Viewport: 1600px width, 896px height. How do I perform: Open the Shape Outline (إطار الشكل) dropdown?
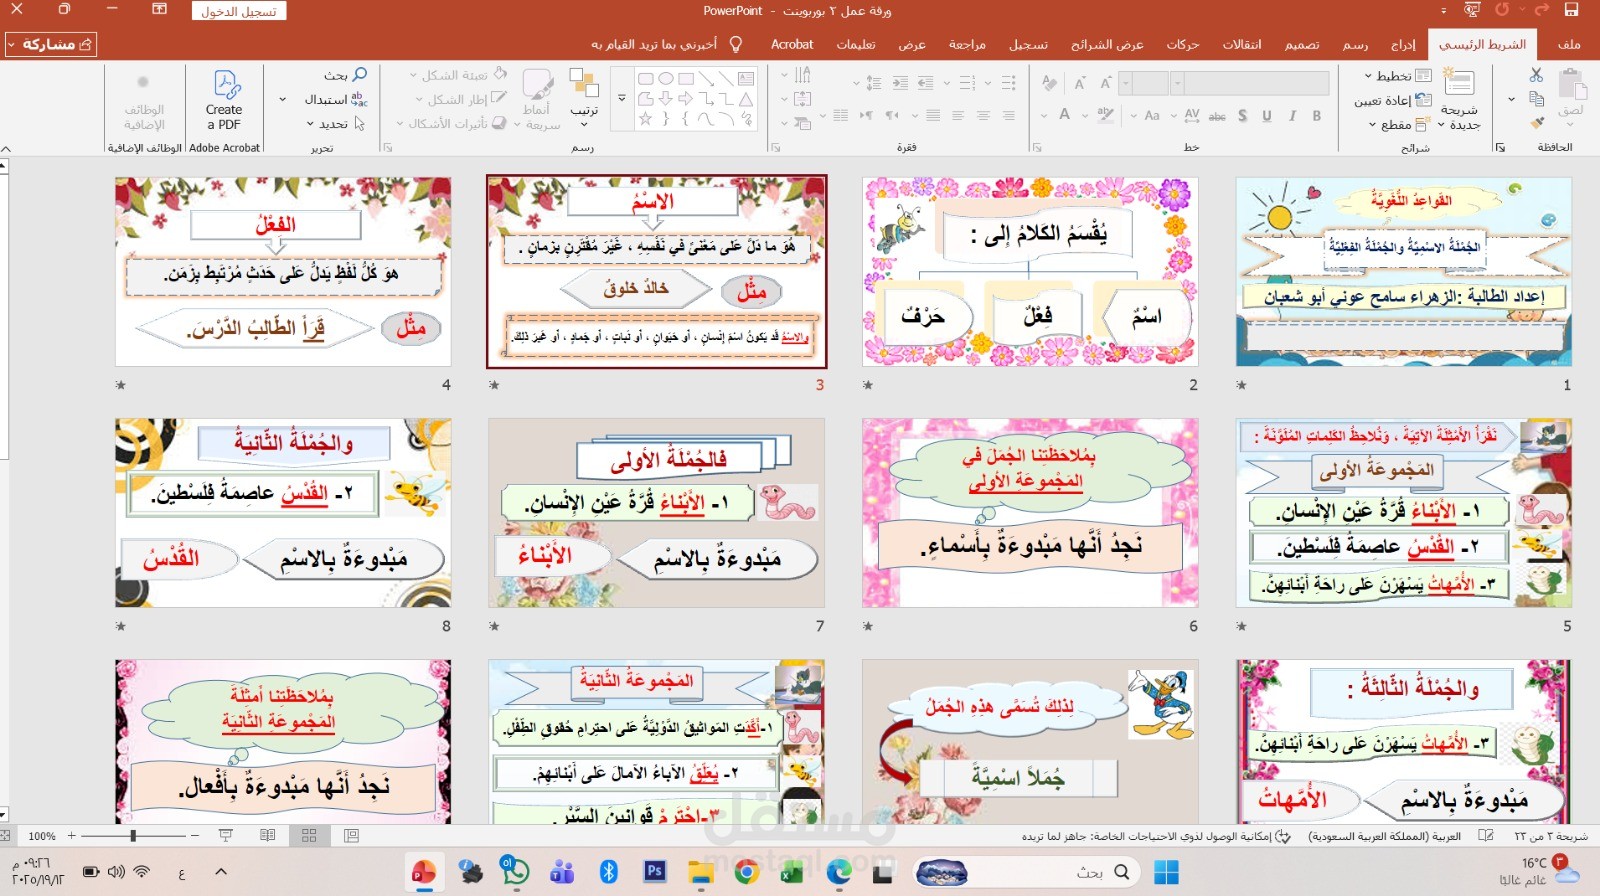pyautogui.click(x=461, y=99)
